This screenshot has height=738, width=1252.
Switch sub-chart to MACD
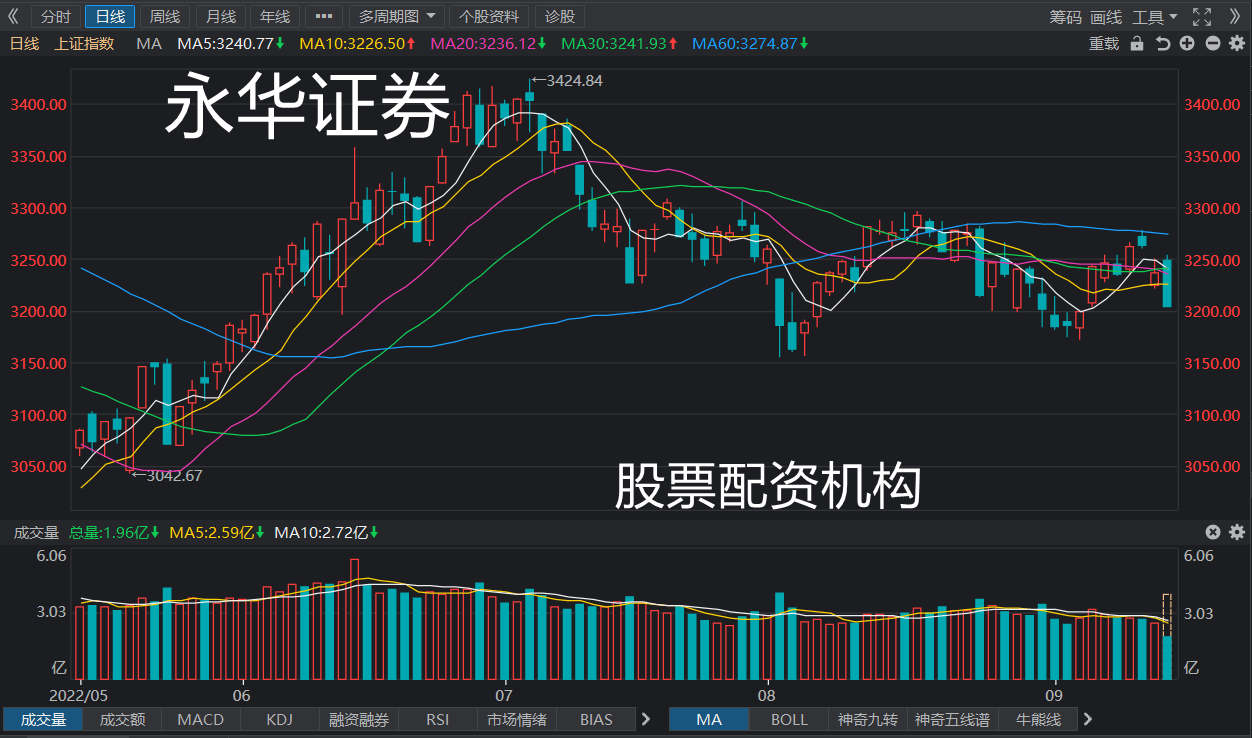pyautogui.click(x=201, y=719)
